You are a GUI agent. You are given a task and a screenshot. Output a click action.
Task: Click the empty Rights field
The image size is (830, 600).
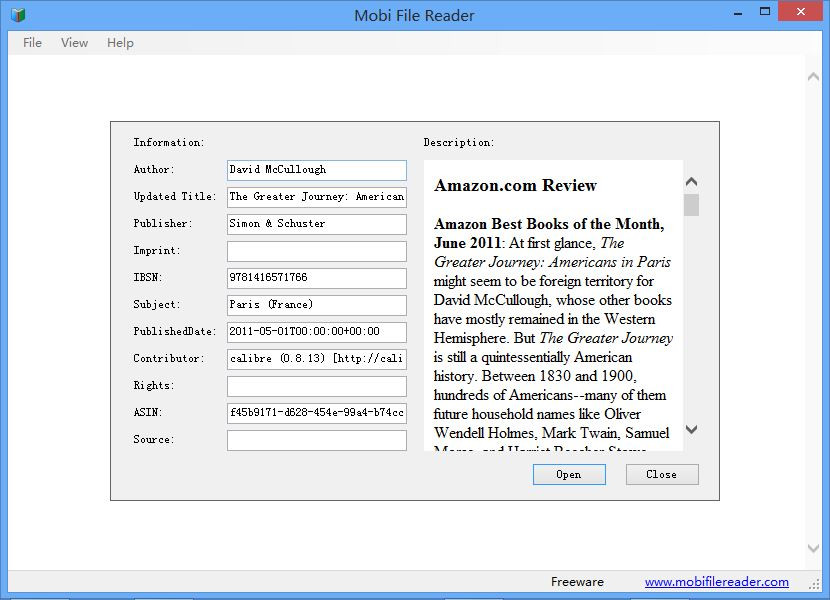(x=317, y=386)
